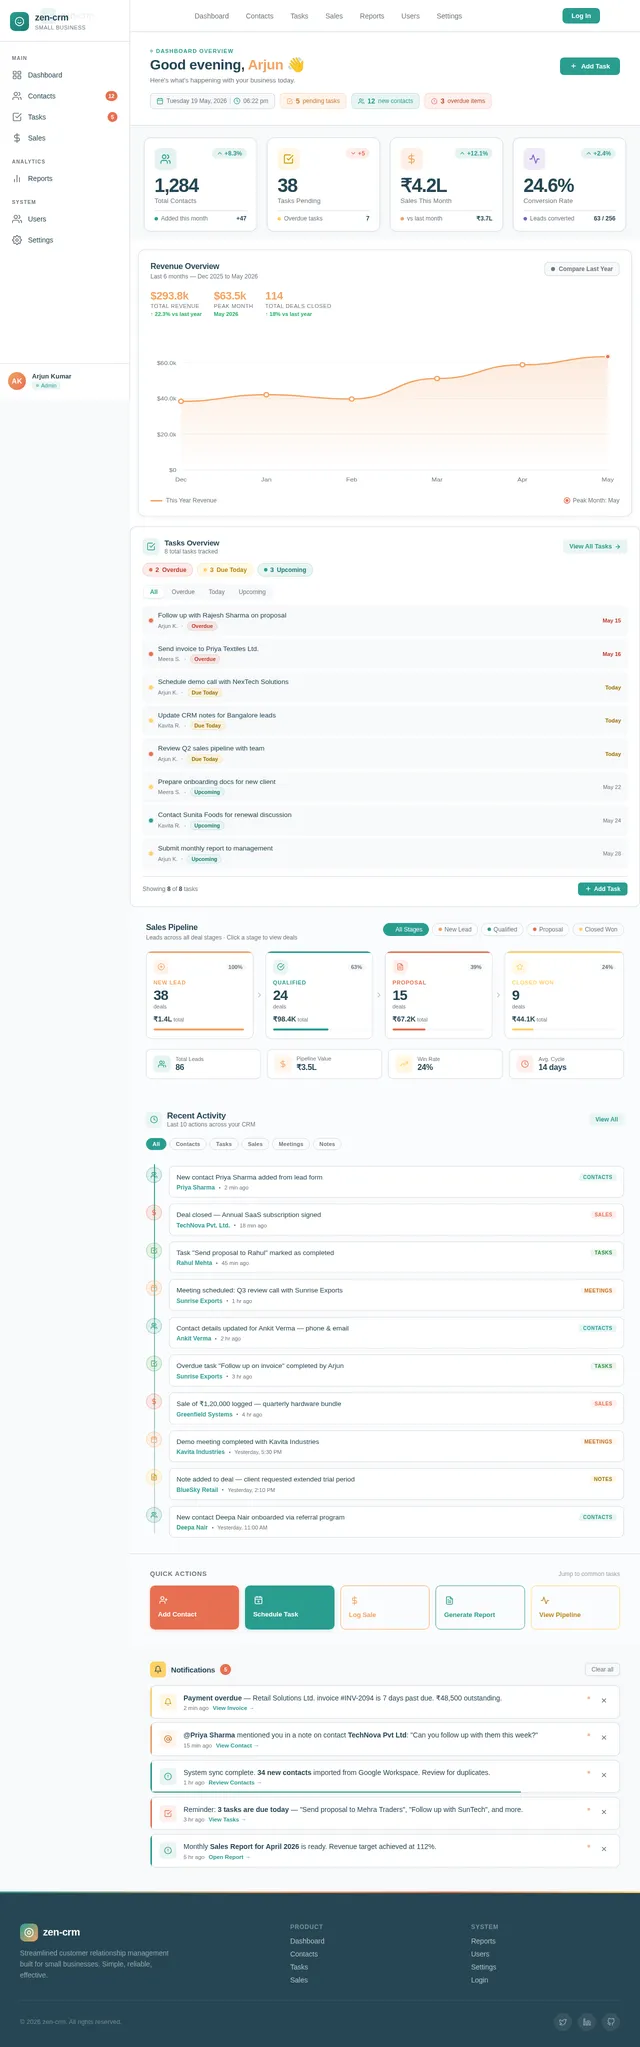
Task: Select Qualified pipeline filter
Action: 502,929
